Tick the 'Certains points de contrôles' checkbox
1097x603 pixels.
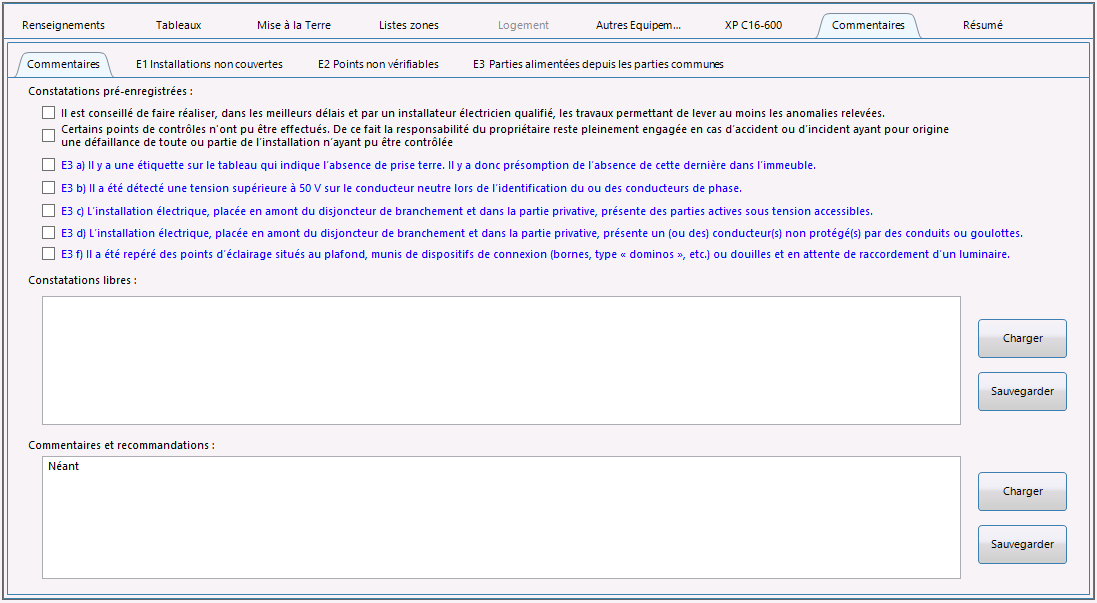49,136
